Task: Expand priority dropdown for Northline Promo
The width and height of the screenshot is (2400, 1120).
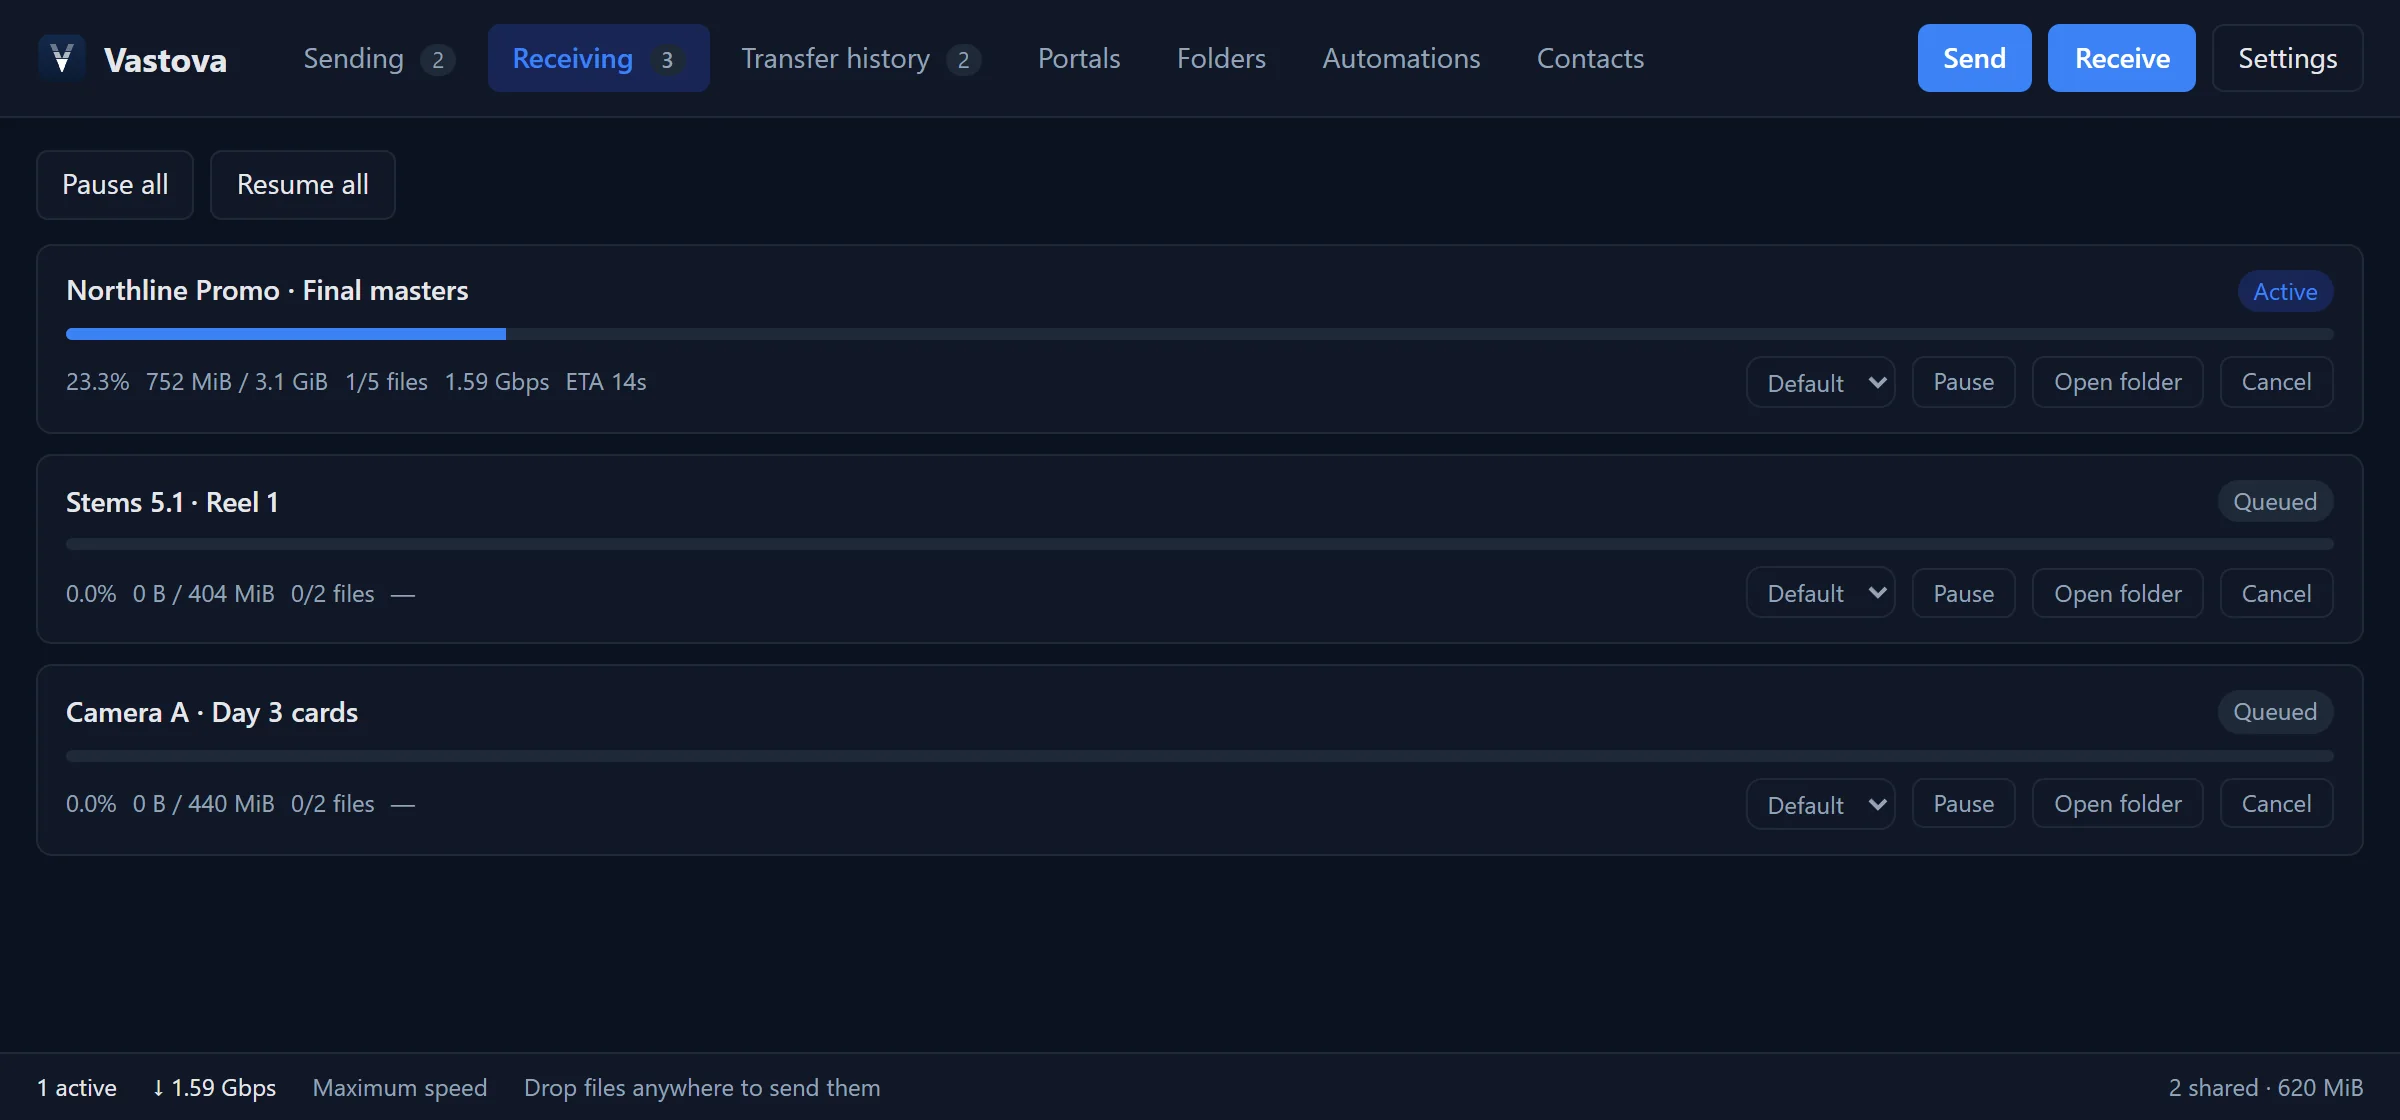Action: point(1820,382)
